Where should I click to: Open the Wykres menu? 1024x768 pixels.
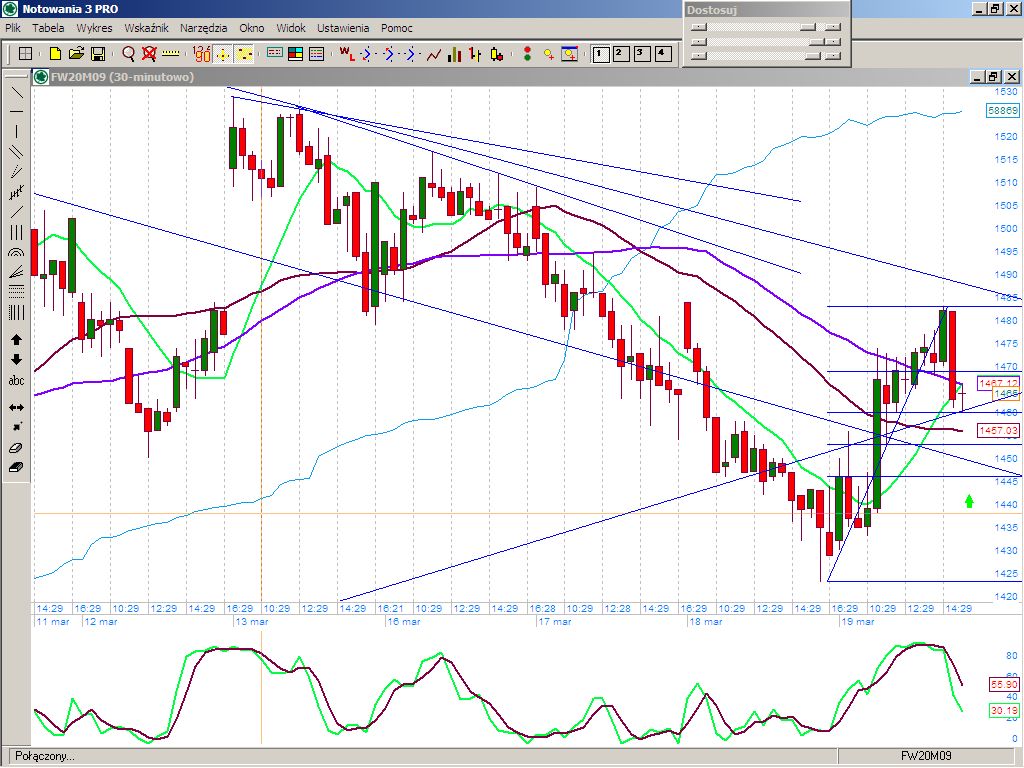(x=94, y=28)
